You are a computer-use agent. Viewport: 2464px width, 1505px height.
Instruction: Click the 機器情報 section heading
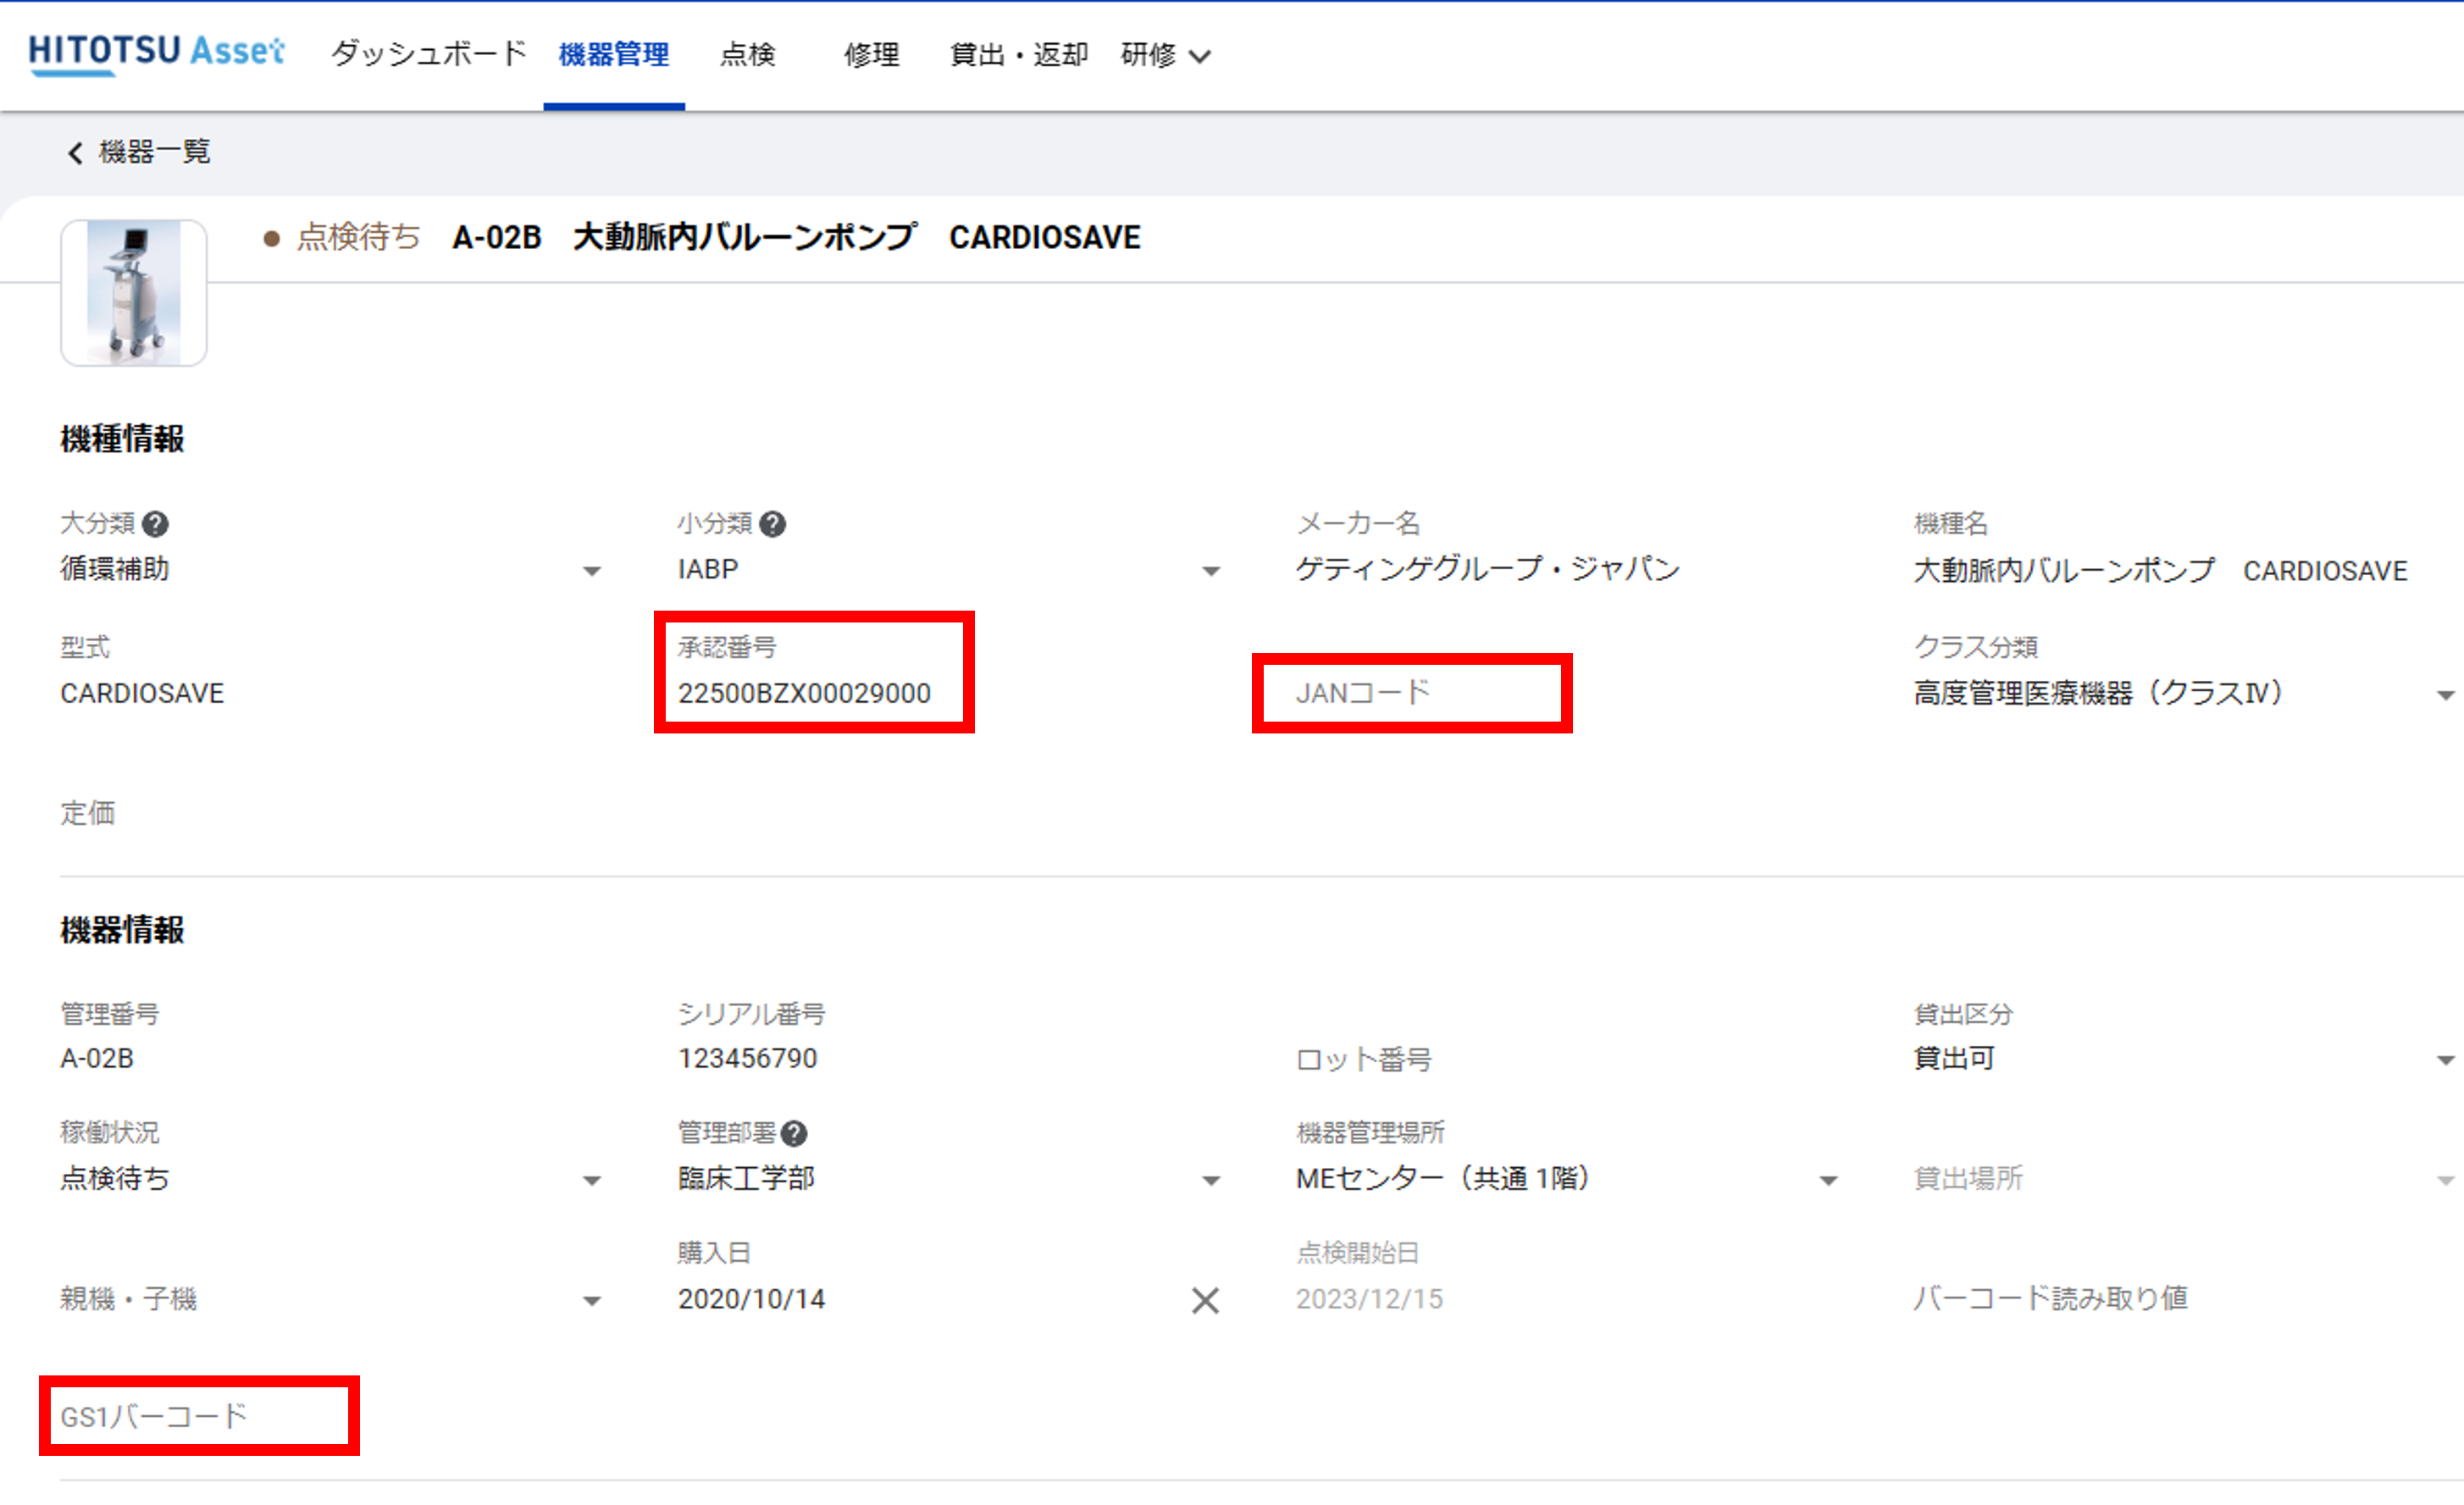click(122, 930)
